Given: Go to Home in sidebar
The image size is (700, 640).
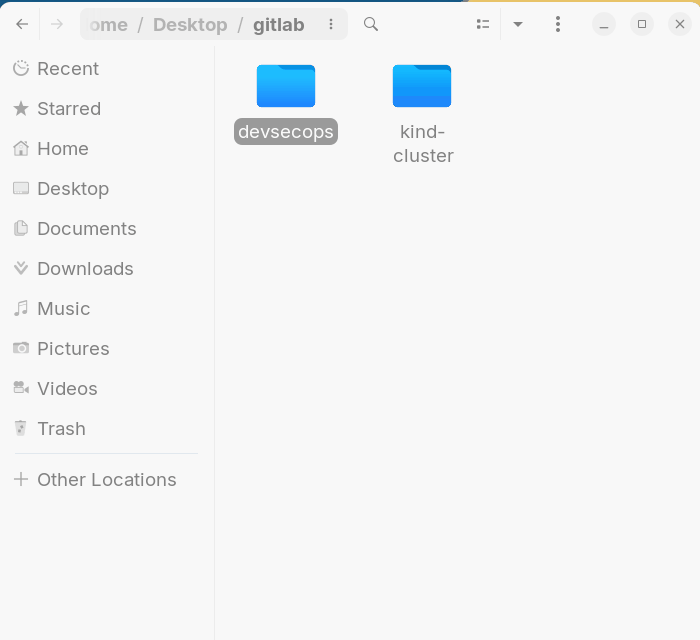Looking at the screenshot, I should pyautogui.click(x=62, y=149).
